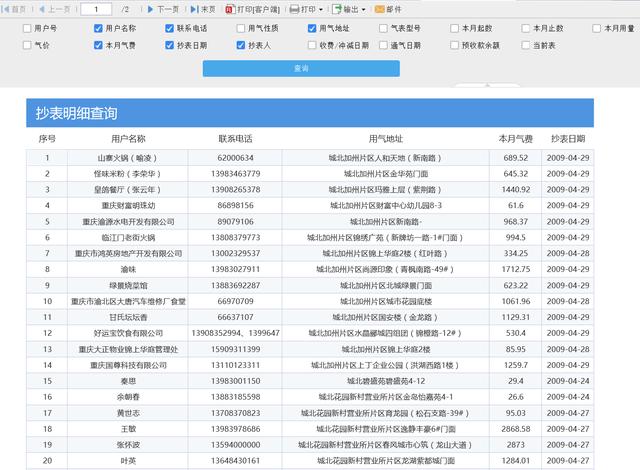This screenshot has height=470, width=640.
Task: Enable the 通气日期 checkbox
Action: (383, 45)
